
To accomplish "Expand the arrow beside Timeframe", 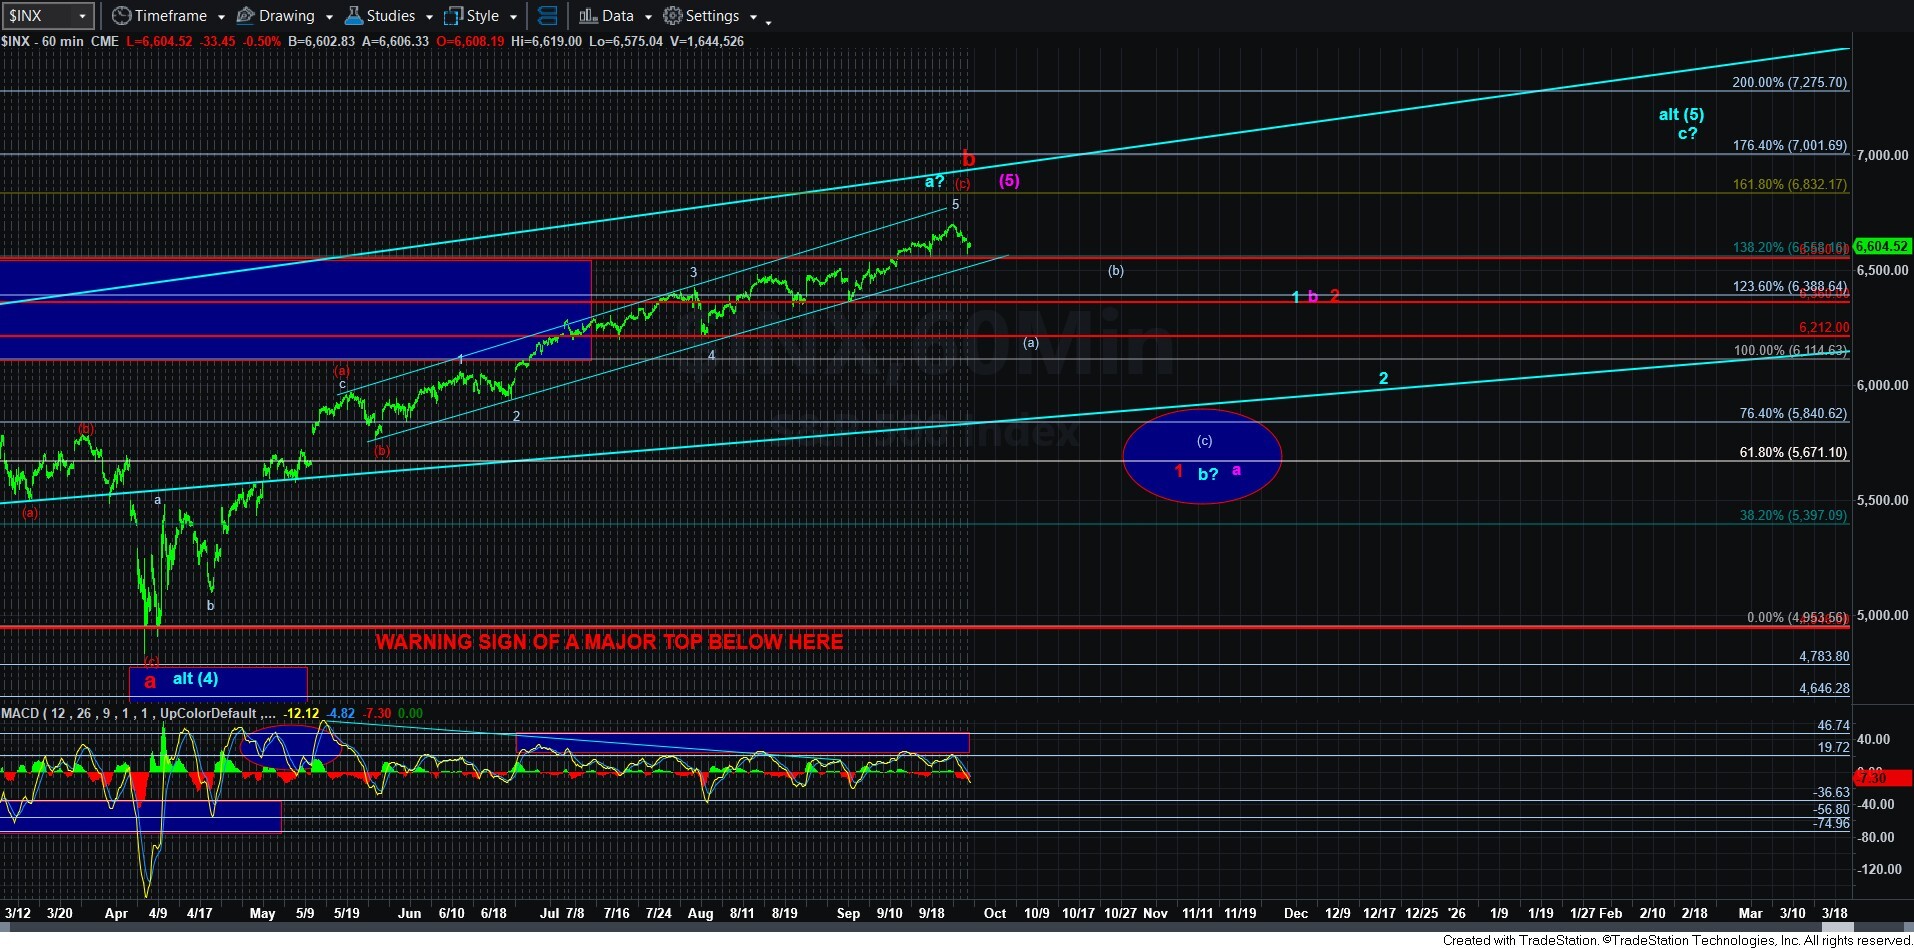I will click(221, 17).
